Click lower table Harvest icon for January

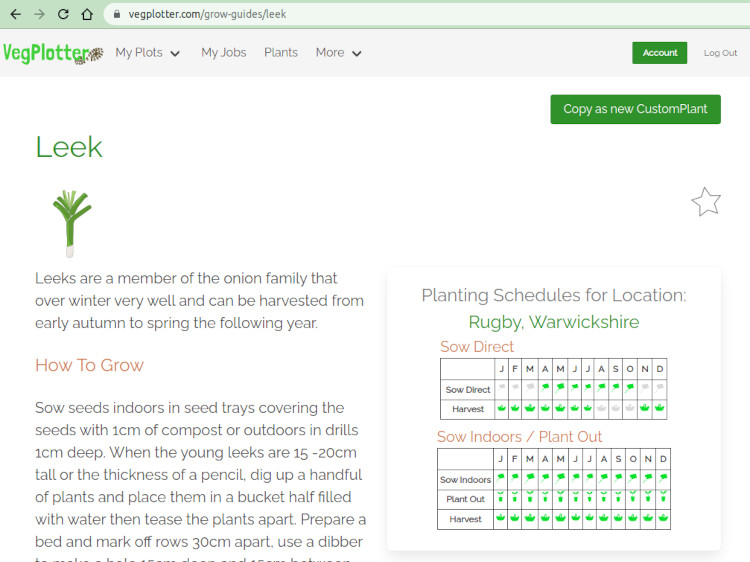(x=500, y=518)
